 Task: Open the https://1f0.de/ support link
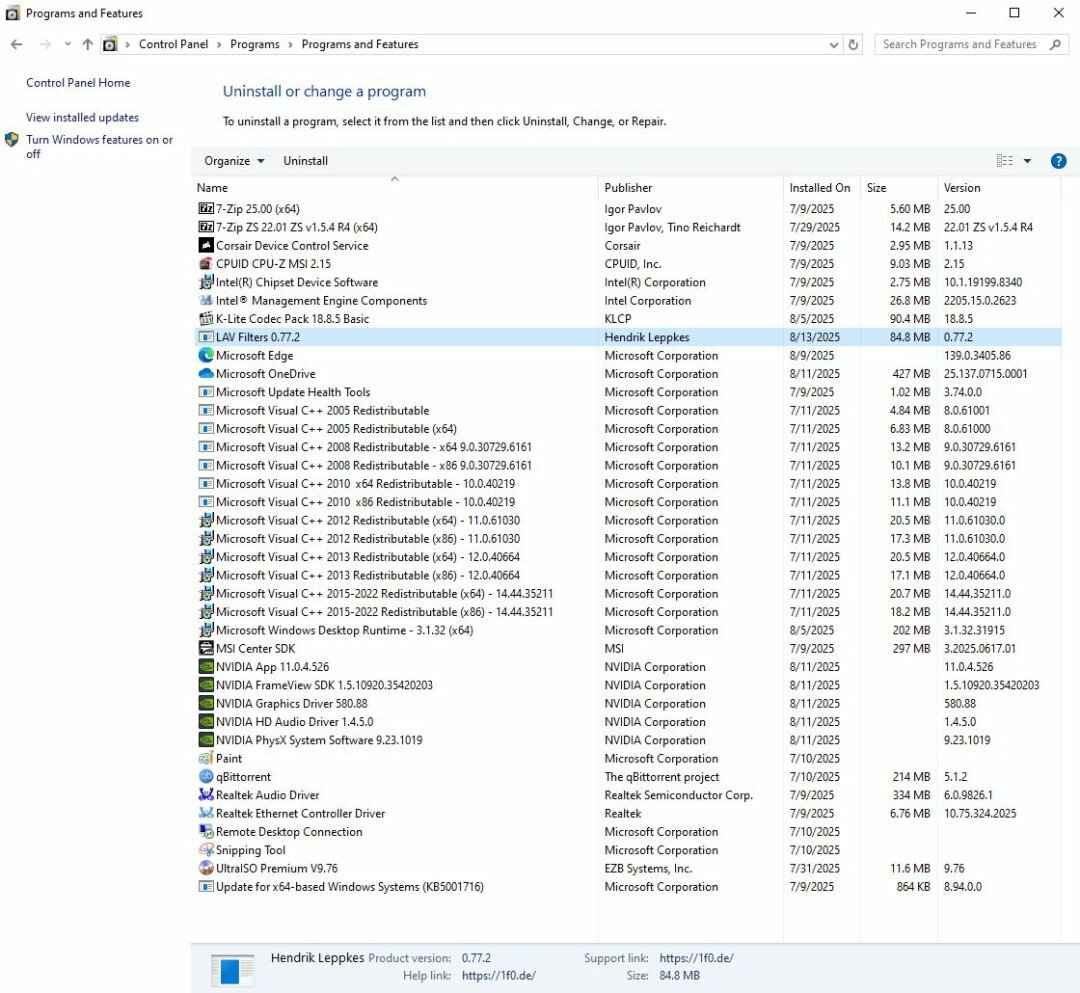pyautogui.click(x=696, y=958)
